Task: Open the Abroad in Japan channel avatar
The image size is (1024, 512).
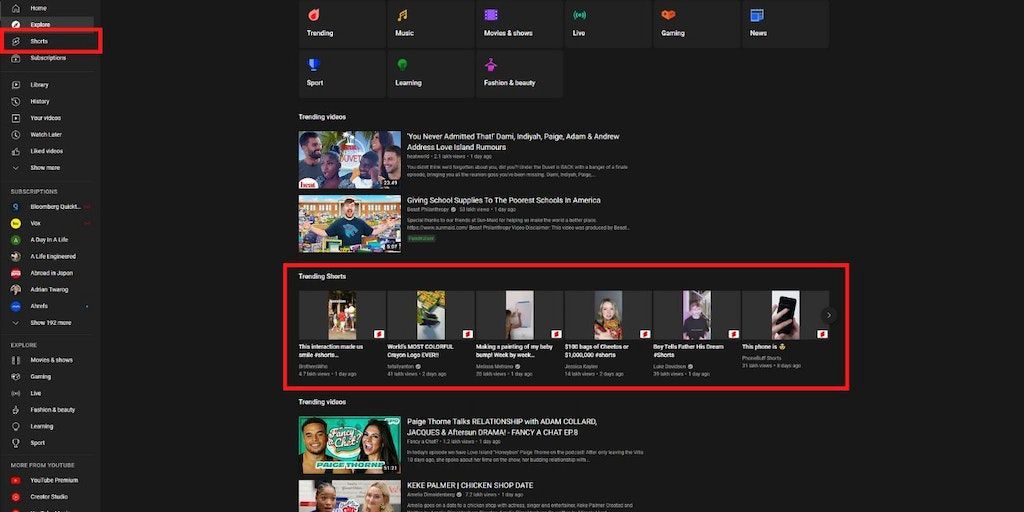Action: [x=16, y=273]
